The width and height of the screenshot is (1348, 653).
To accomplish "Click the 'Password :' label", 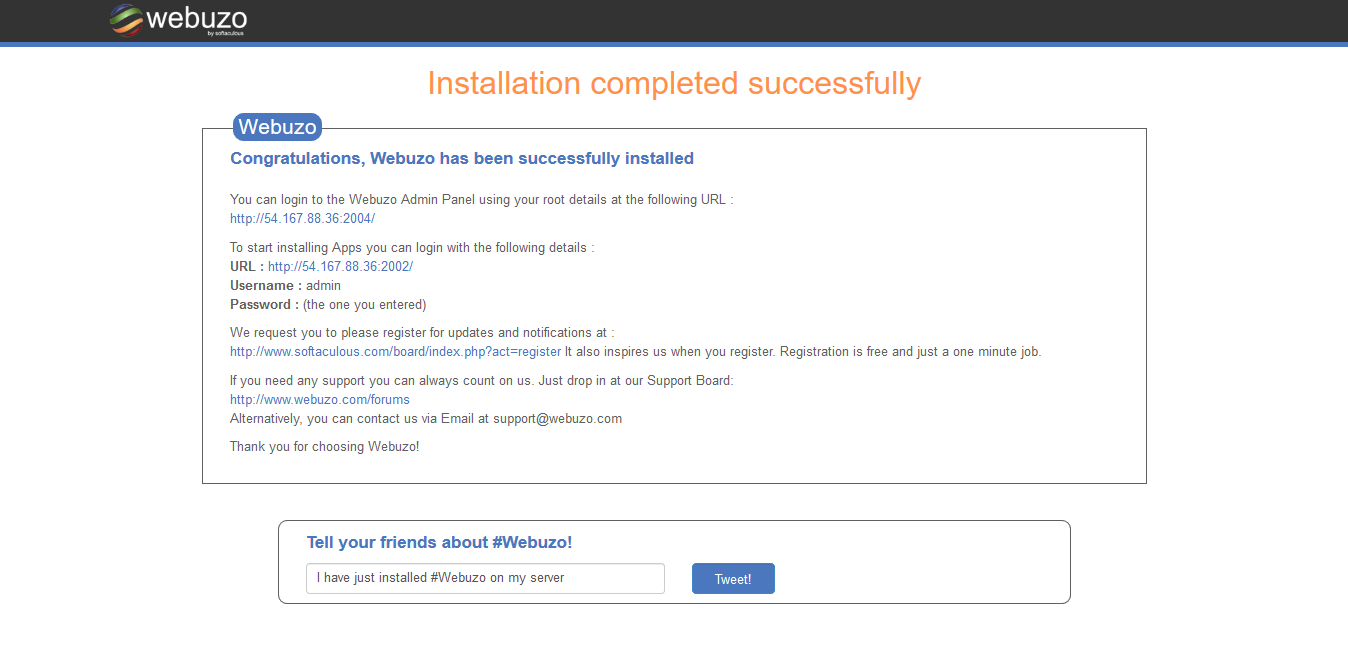I will click(x=264, y=304).
